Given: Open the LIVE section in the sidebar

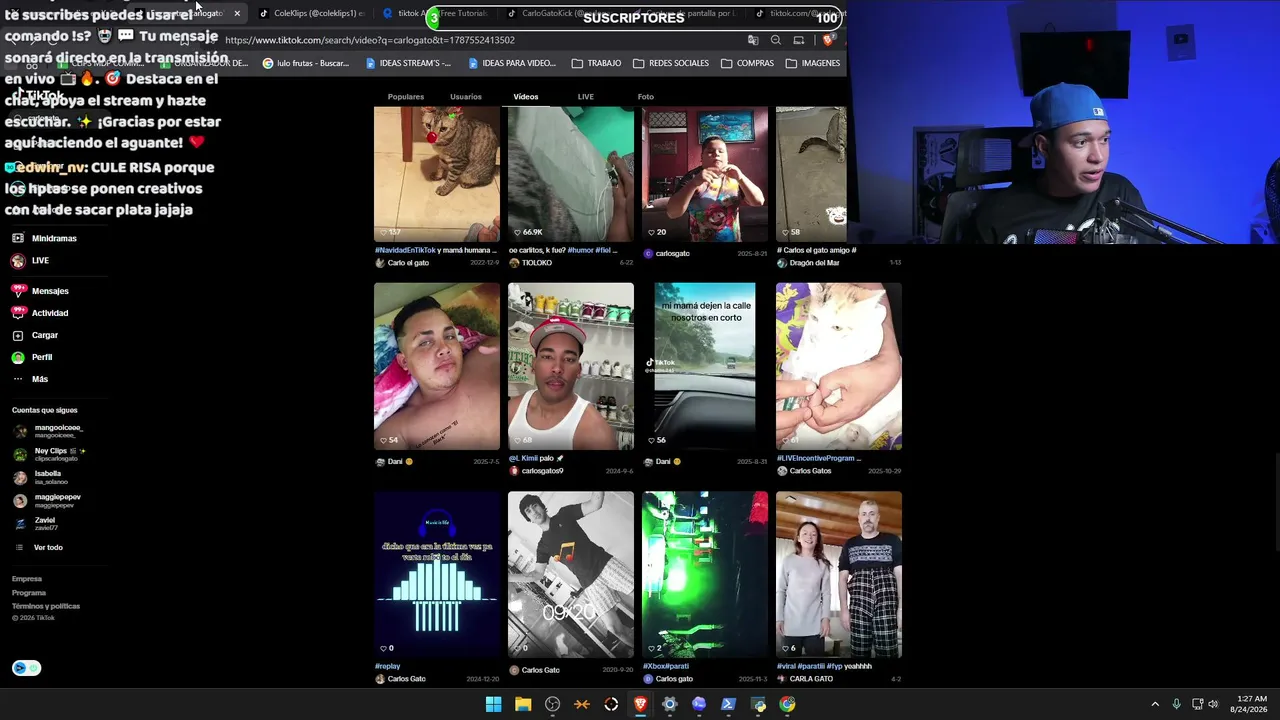Looking at the screenshot, I should point(30,261).
